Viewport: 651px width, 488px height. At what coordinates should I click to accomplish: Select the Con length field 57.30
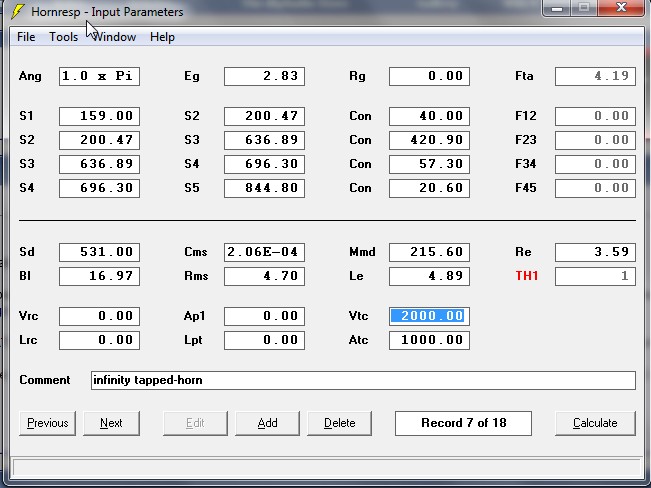coord(429,164)
